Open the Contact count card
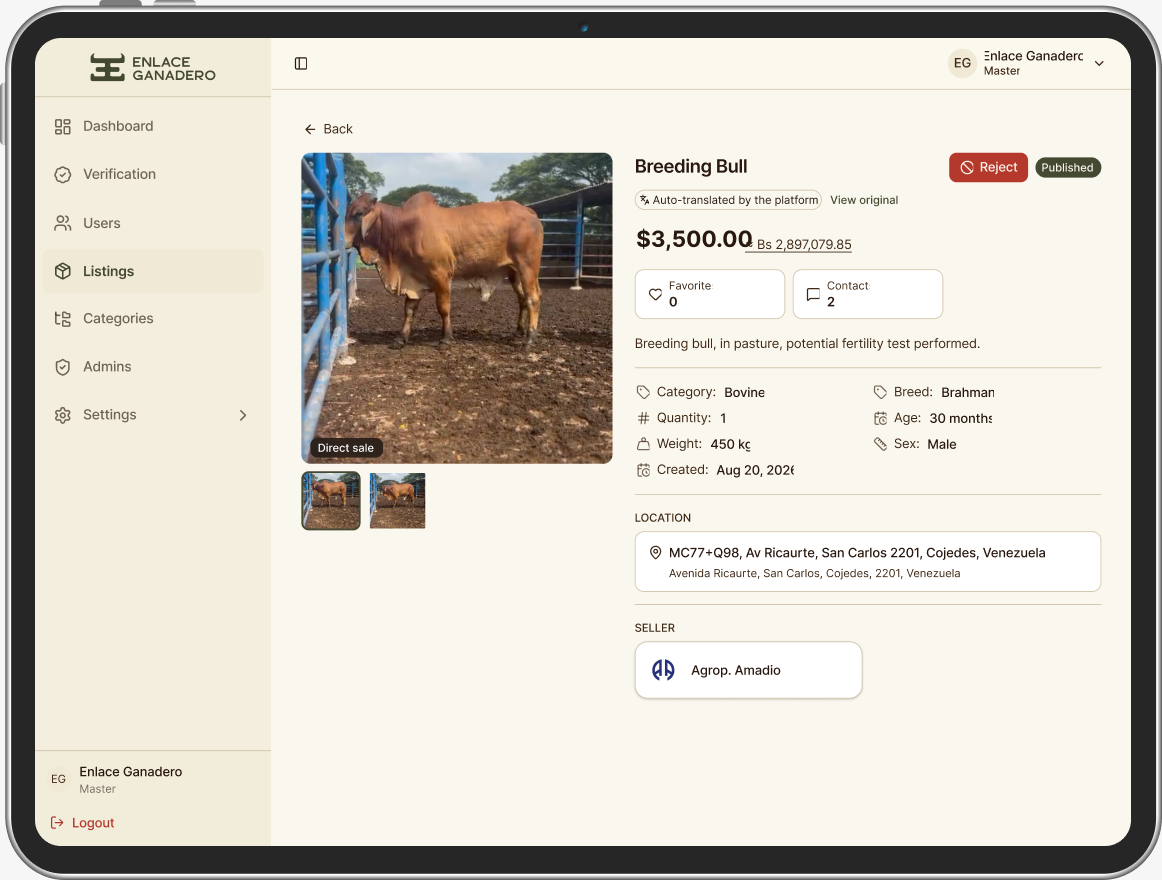Image resolution: width=1162 pixels, height=880 pixels. (x=867, y=294)
